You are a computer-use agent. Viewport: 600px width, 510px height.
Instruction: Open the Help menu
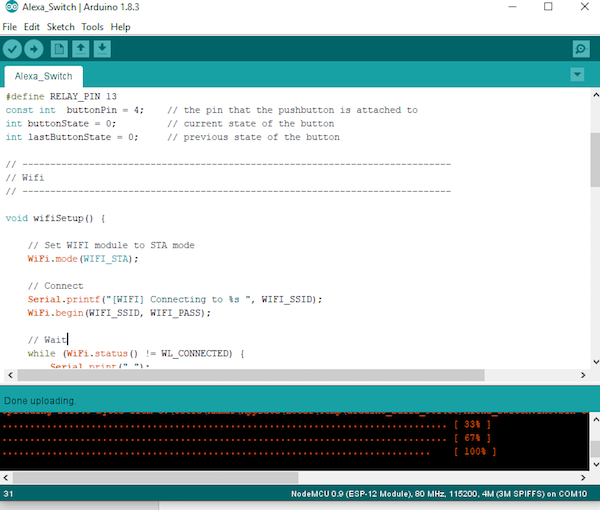(x=120, y=27)
